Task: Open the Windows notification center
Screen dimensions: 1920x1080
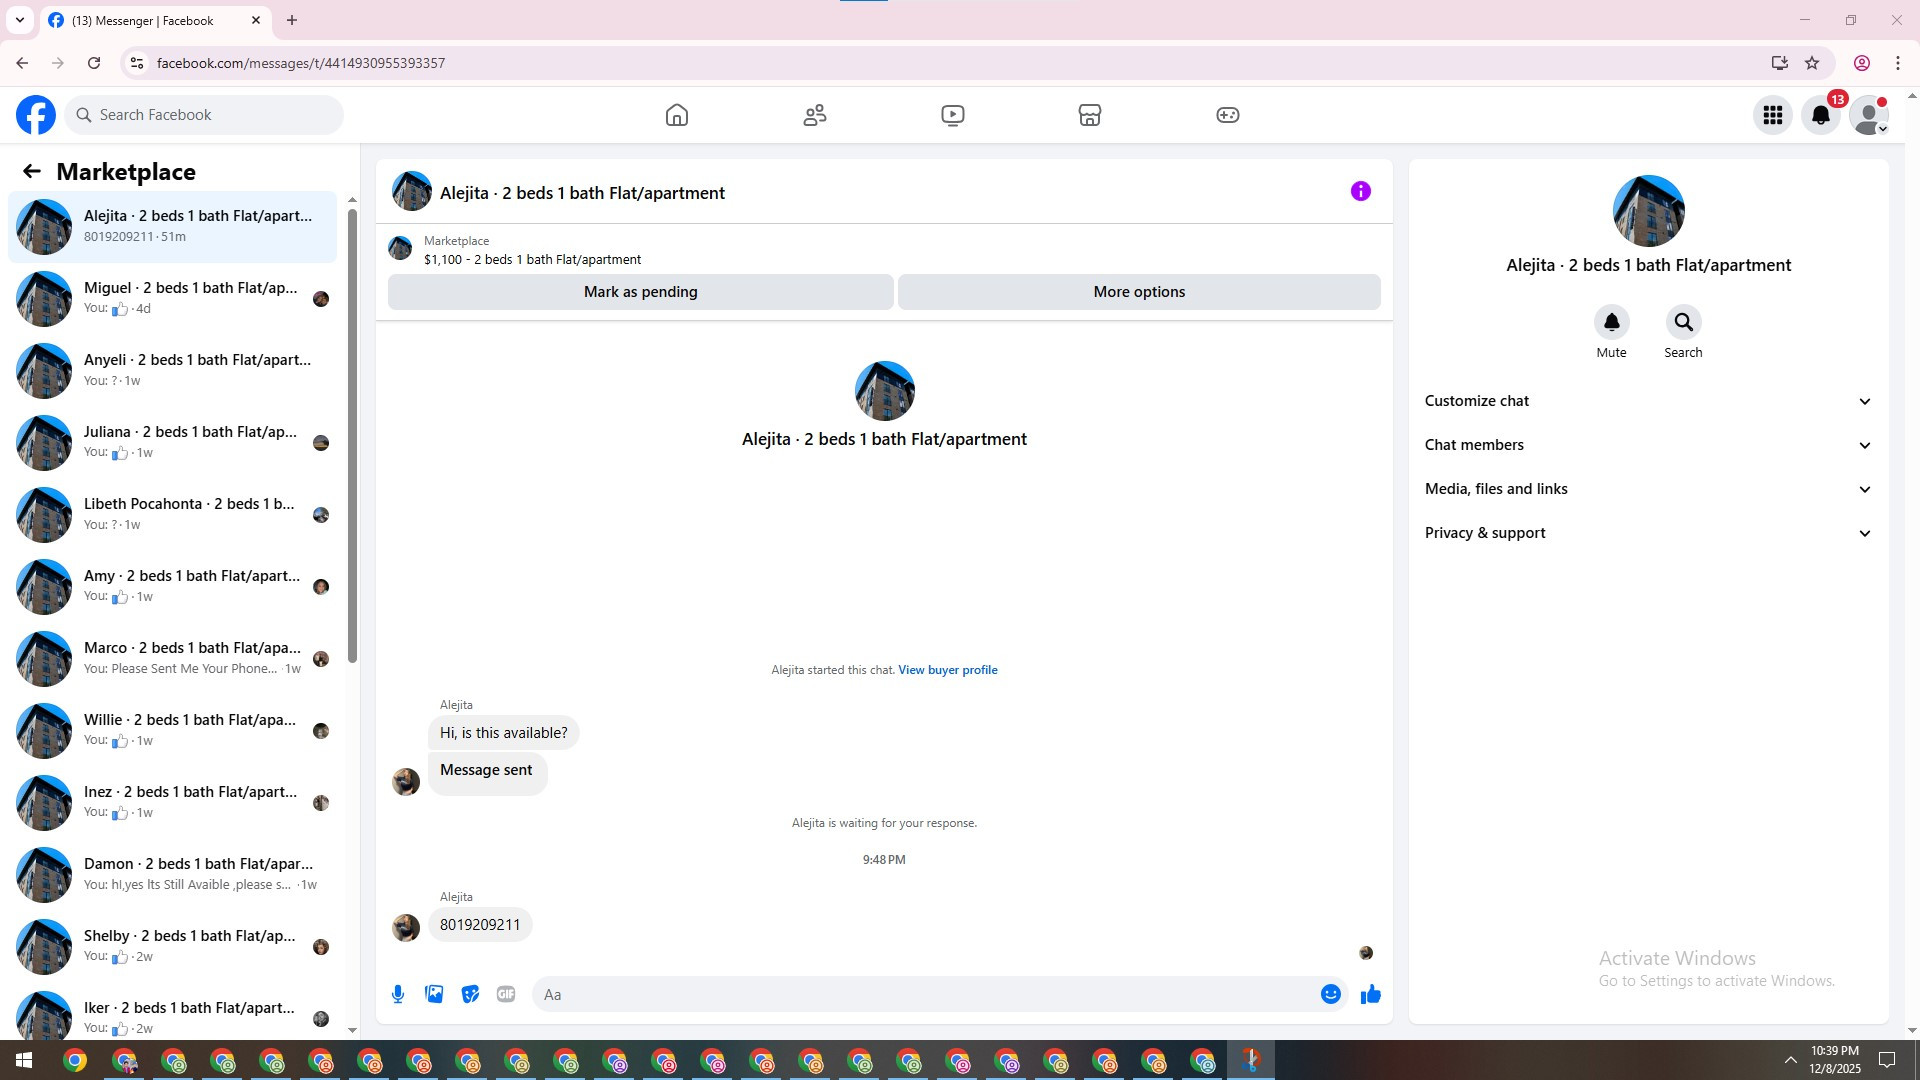Action: pos(1888,1060)
